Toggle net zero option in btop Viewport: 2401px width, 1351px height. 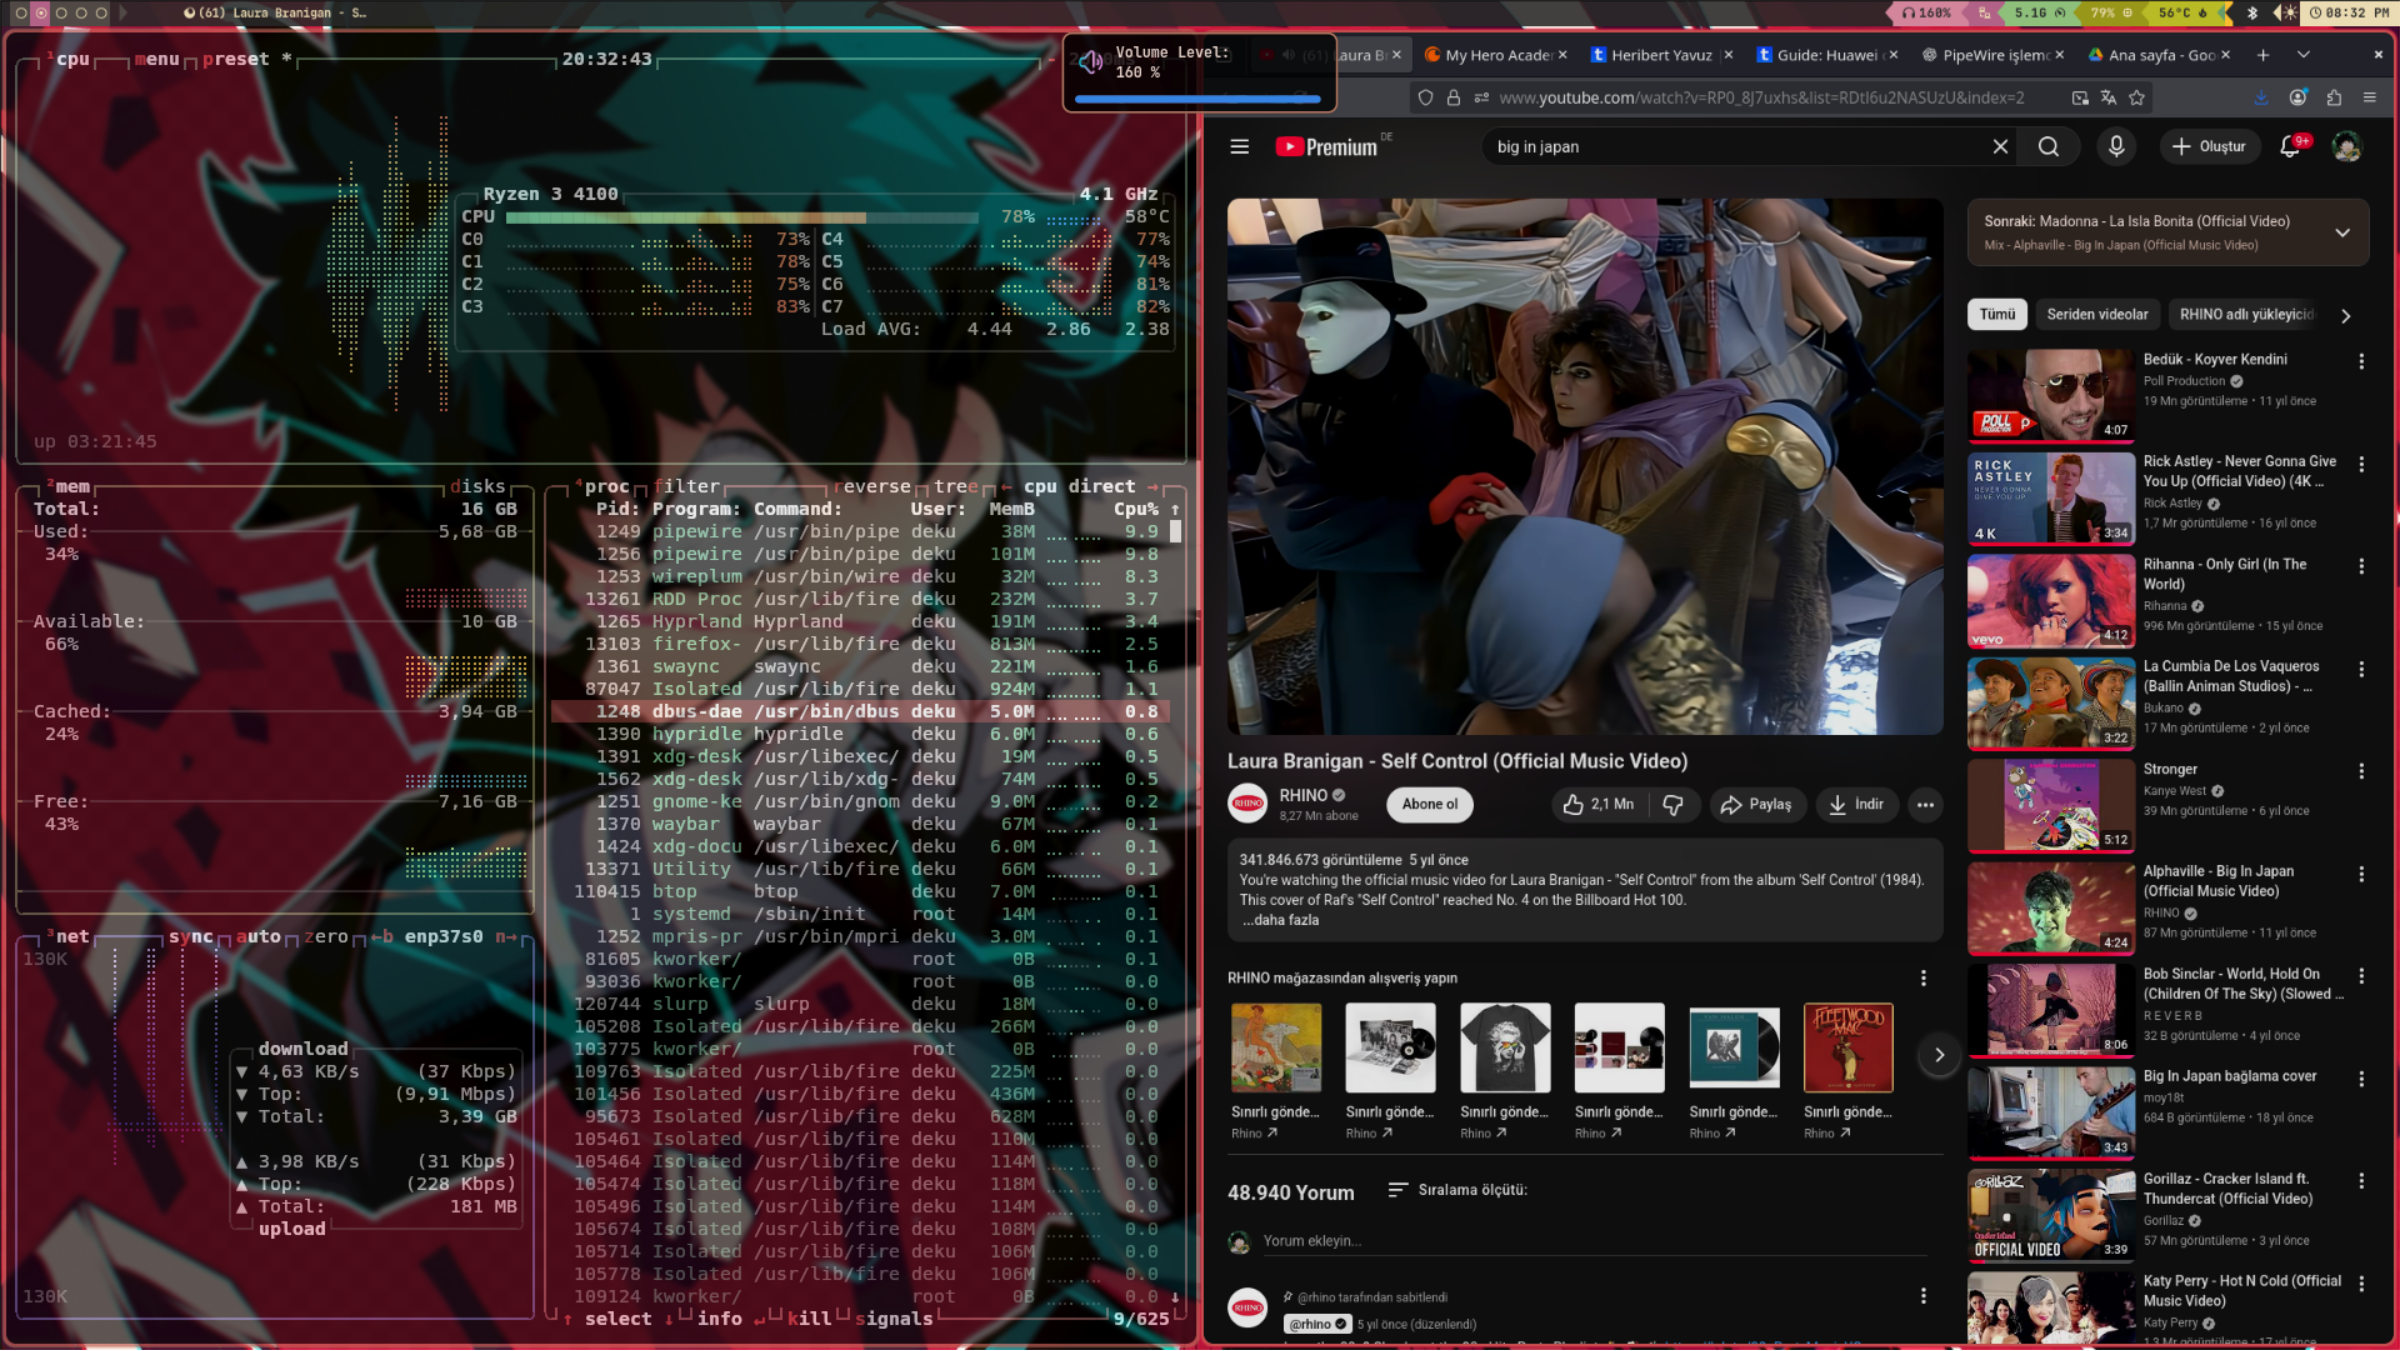point(326,936)
